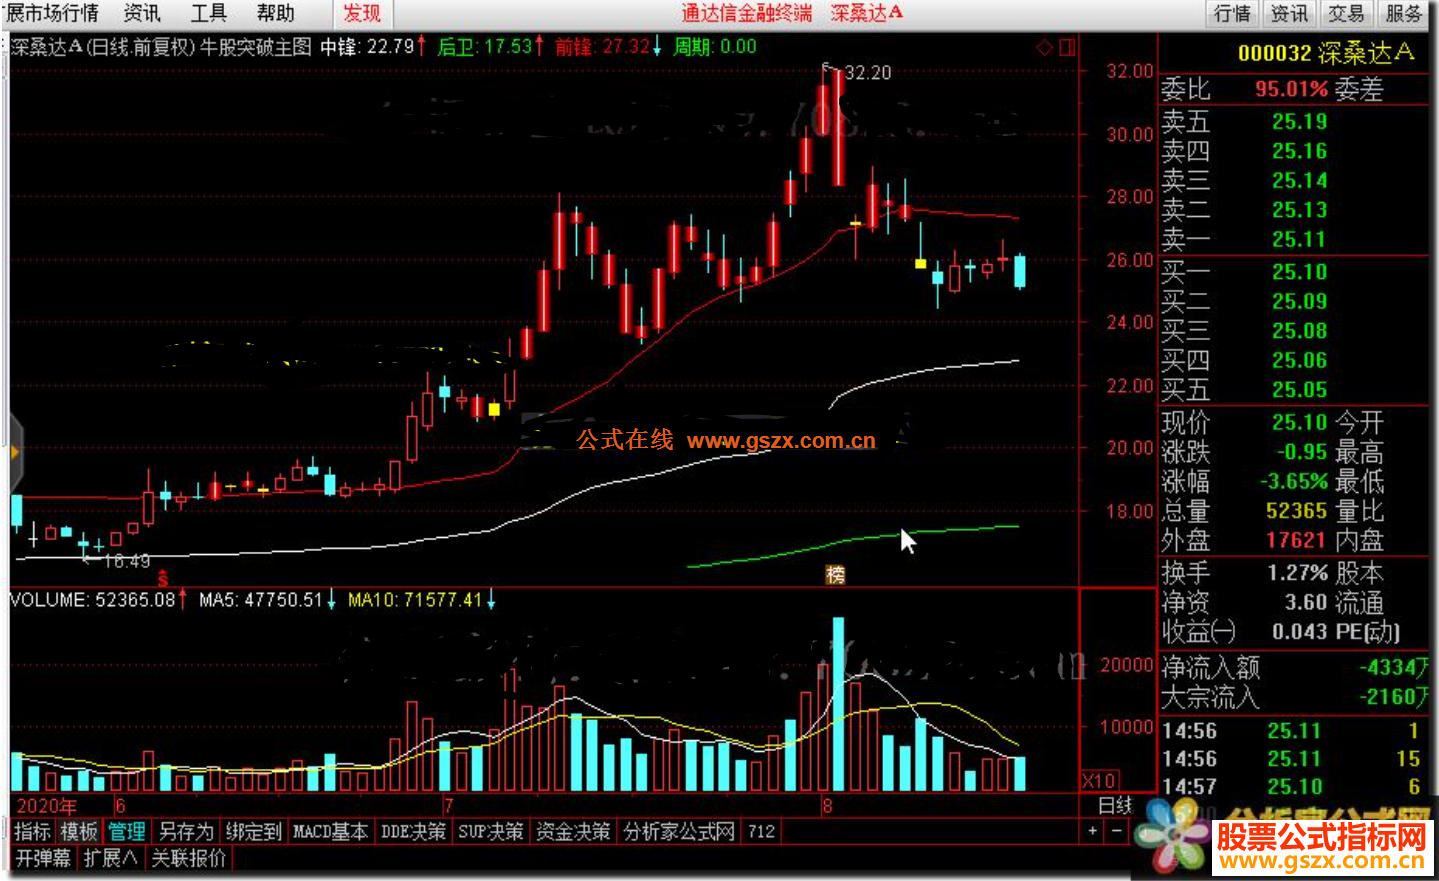Open 帮助 menu

pos(276,13)
